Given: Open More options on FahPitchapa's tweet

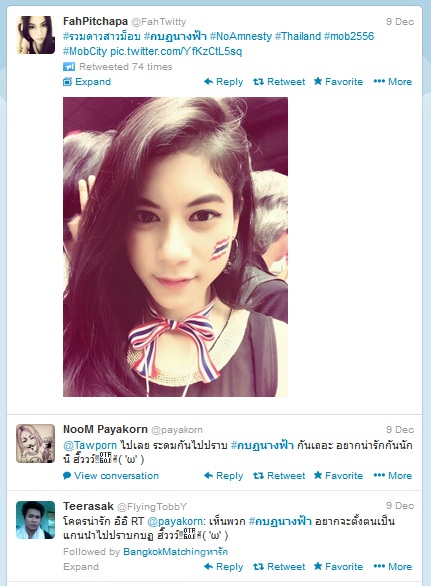Looking at the screenshot, I should (393, 81).
